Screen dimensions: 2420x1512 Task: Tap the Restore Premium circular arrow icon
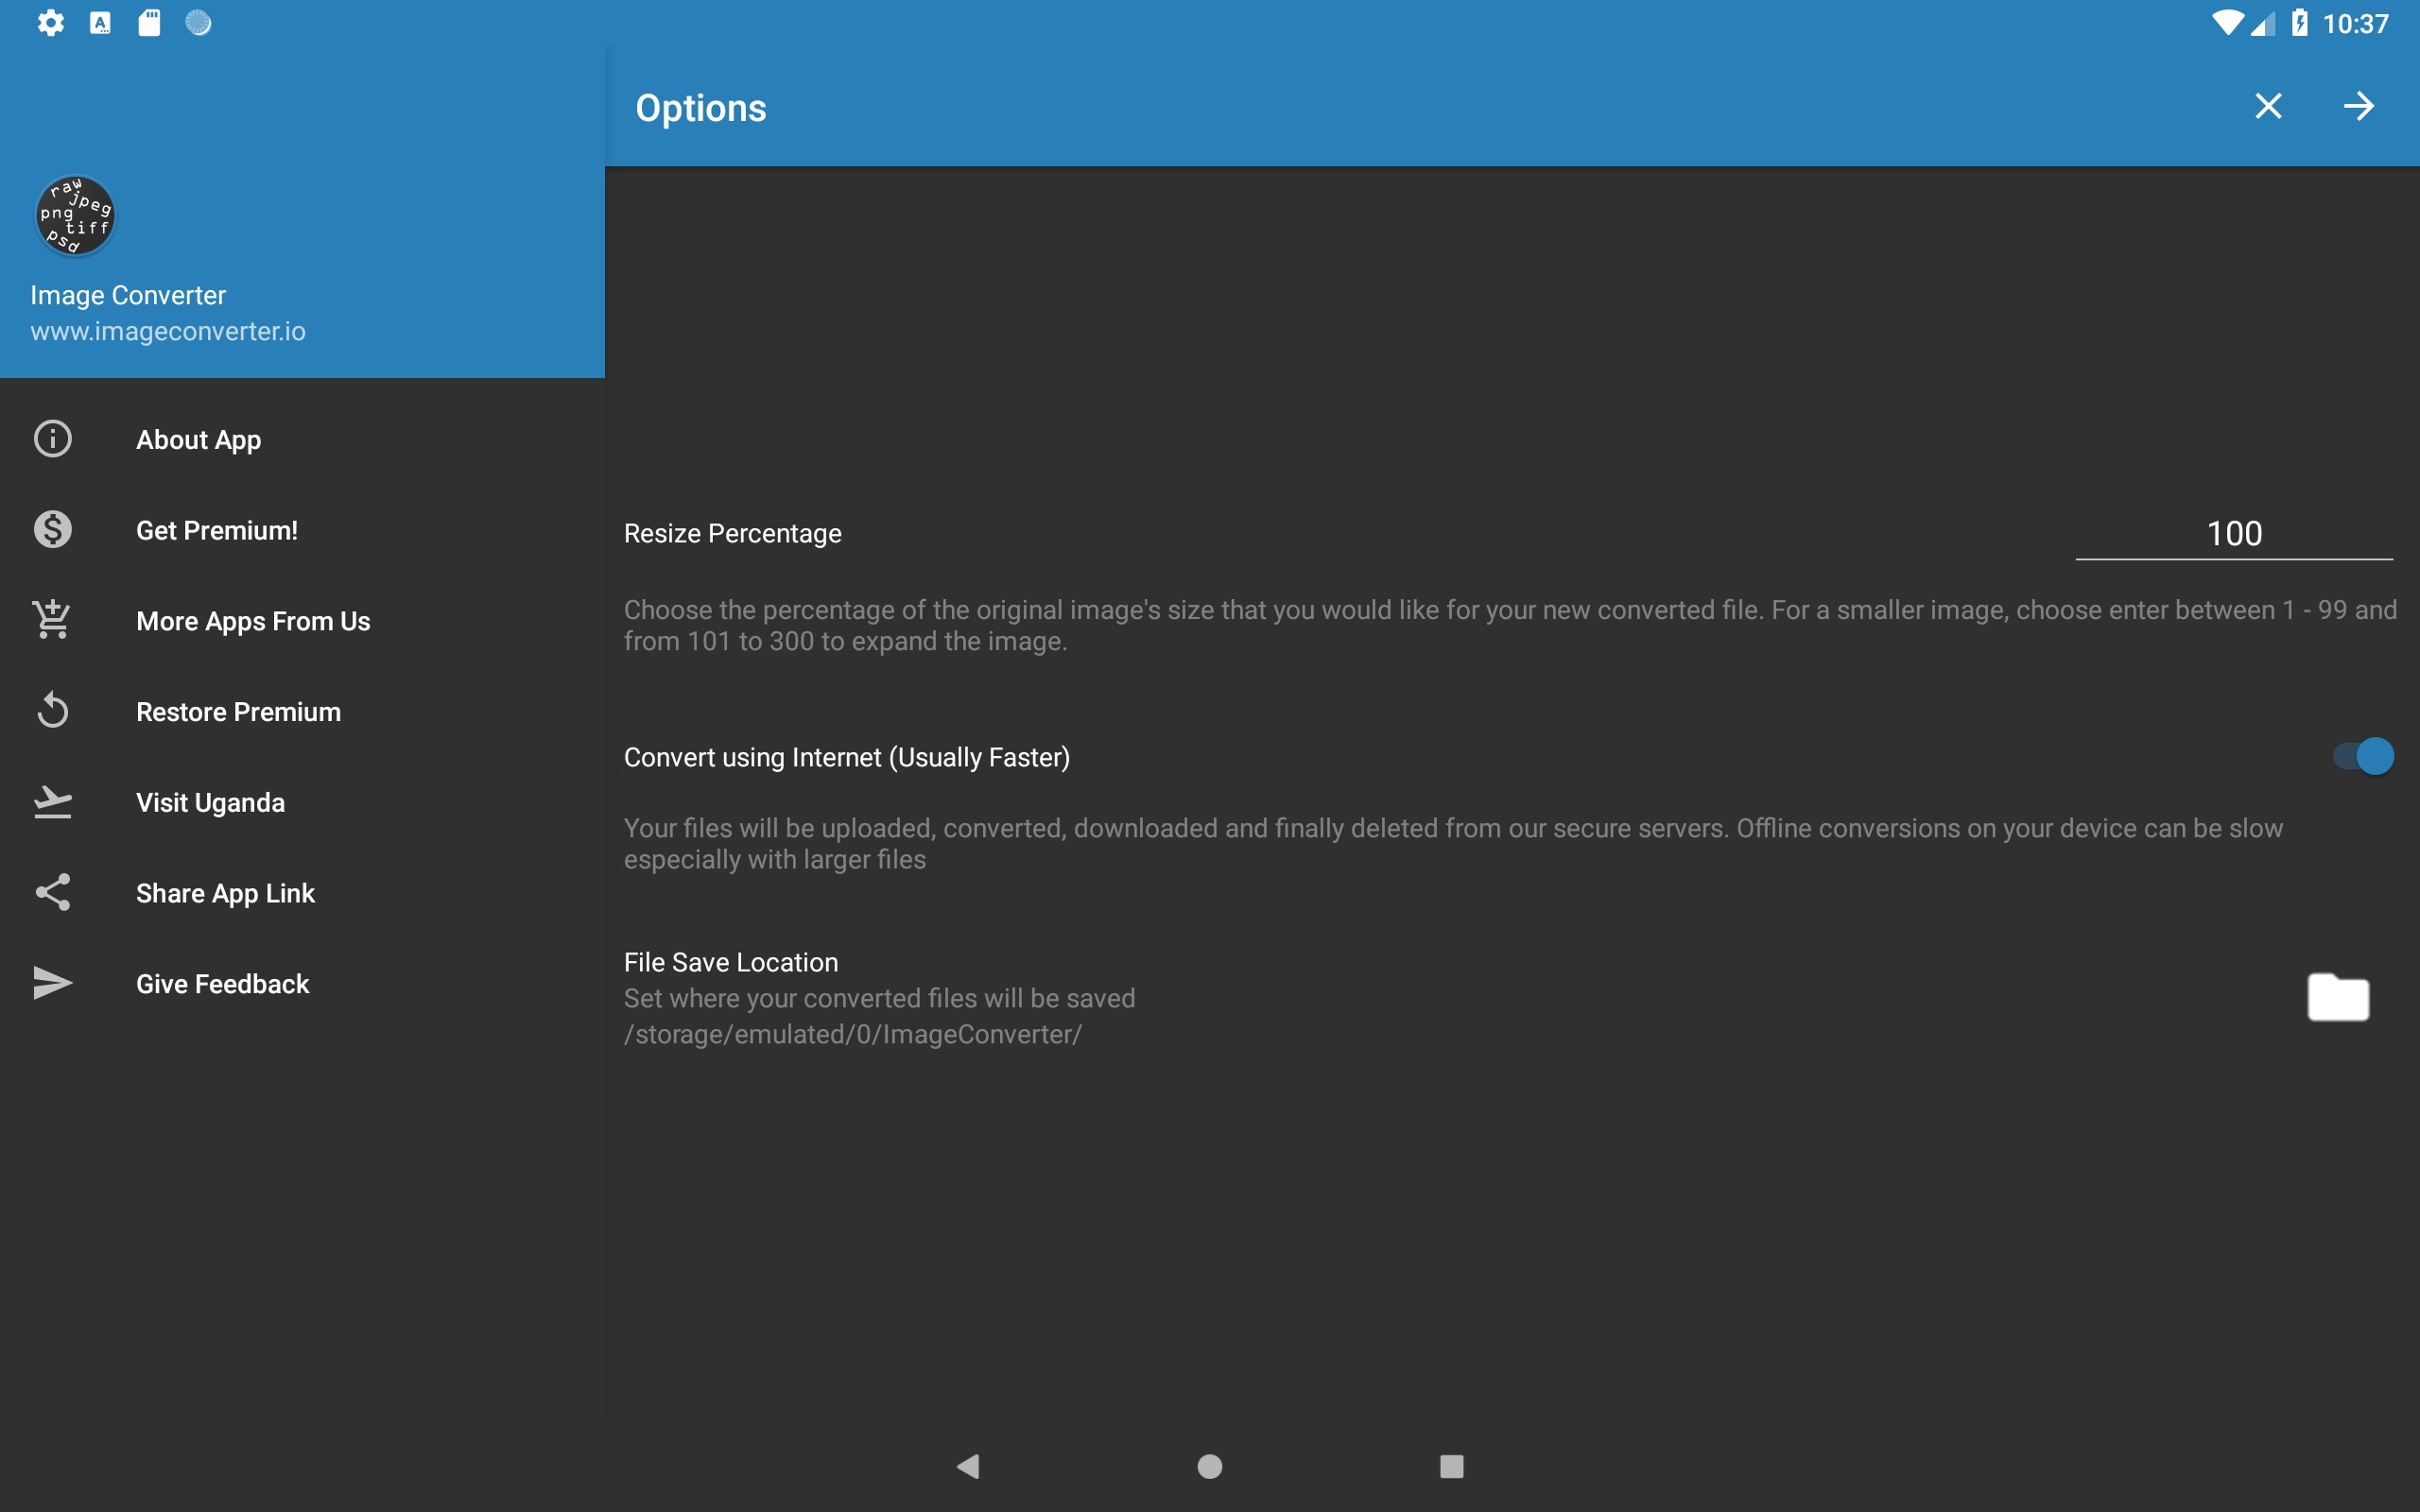click(x=52, y=711)
